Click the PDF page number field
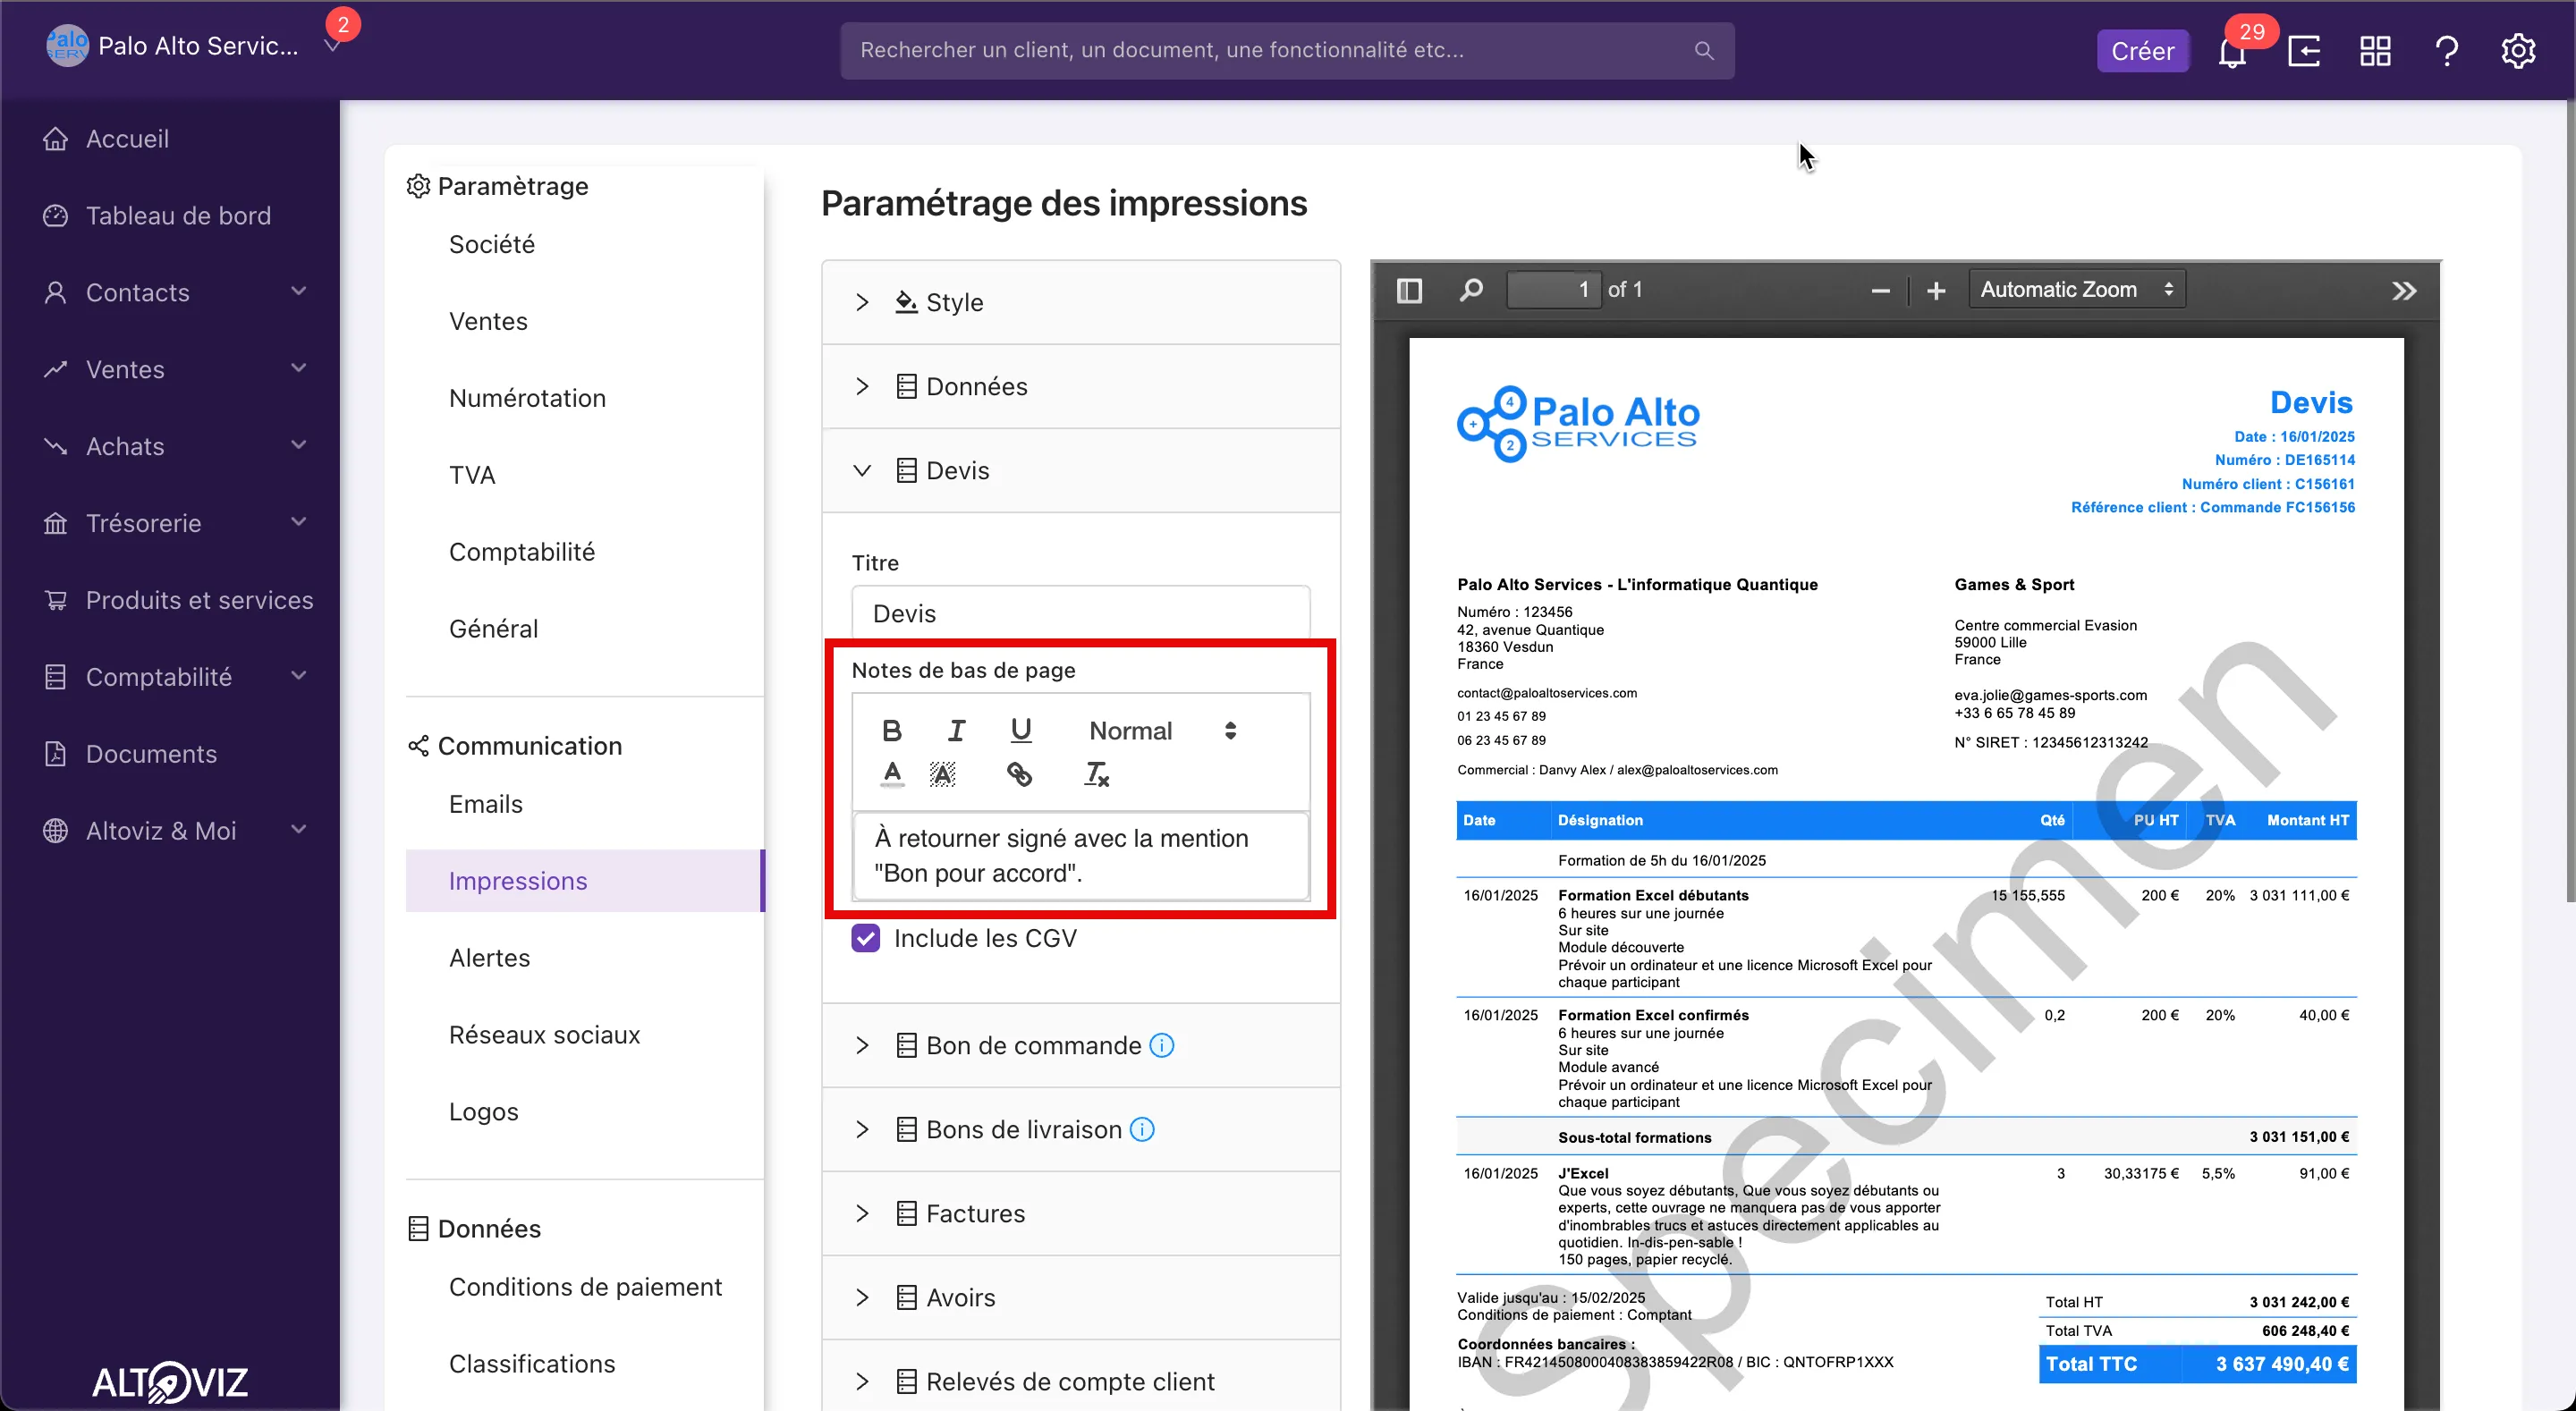The width and height of the screenshot is (2576, 1411). click(1553, 290)
